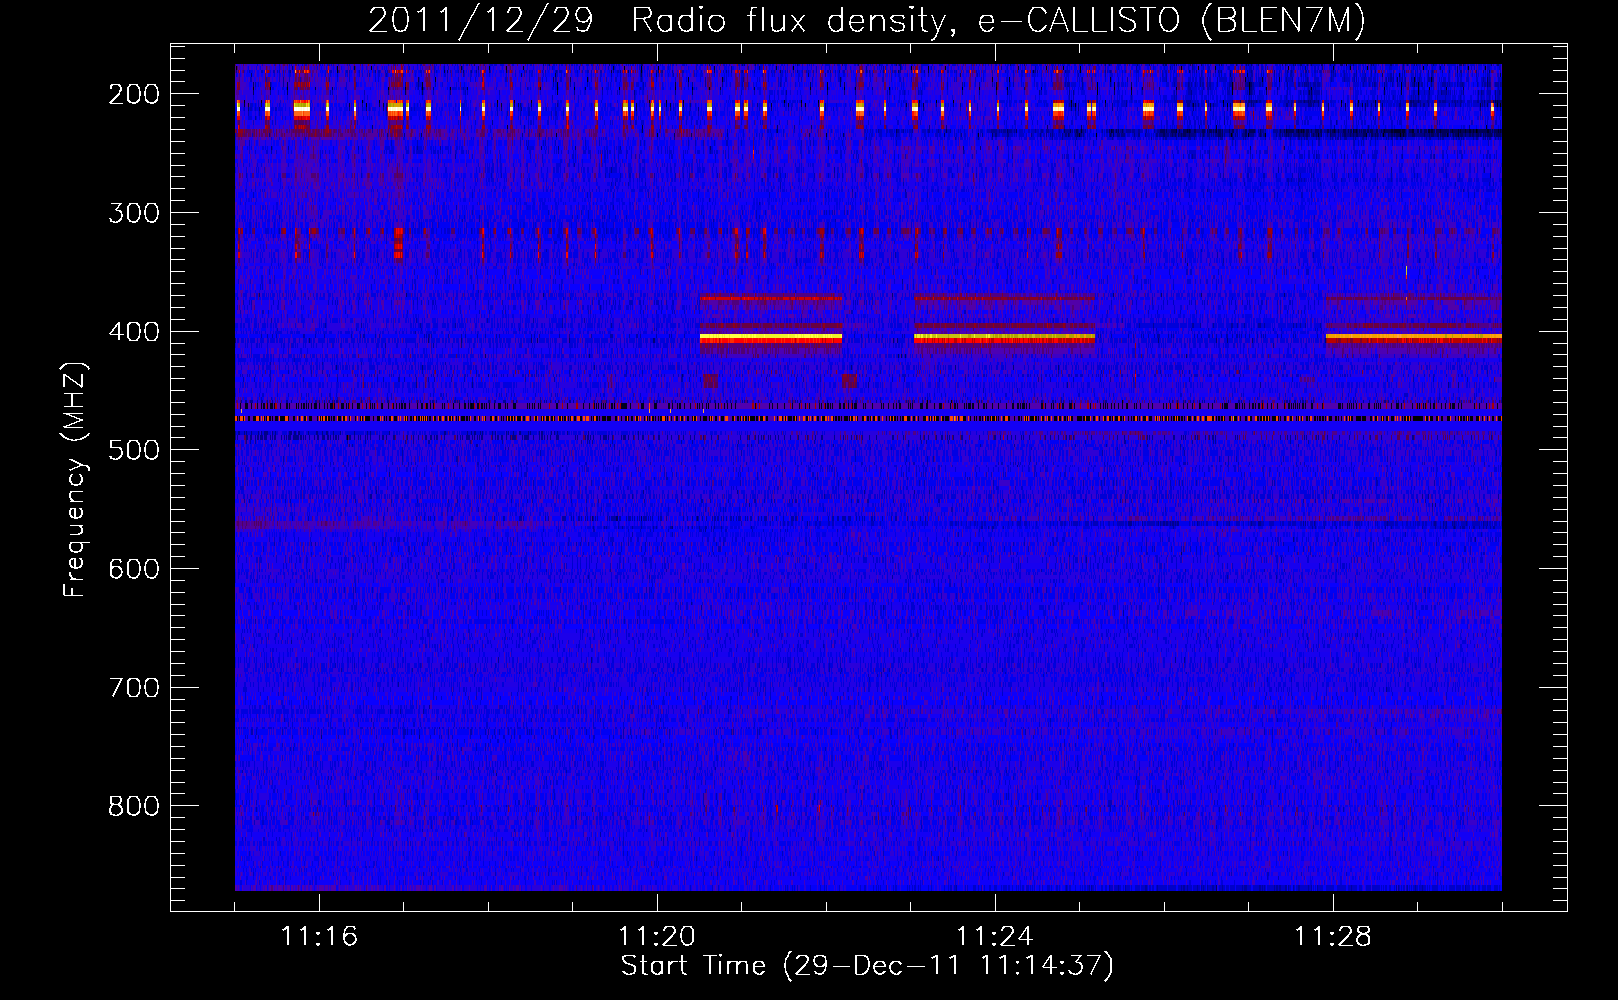Click the bright 405 MHz emission band near 11:21
Image resolution: width=1618 pixels, height=1000 pixels.
771,339
